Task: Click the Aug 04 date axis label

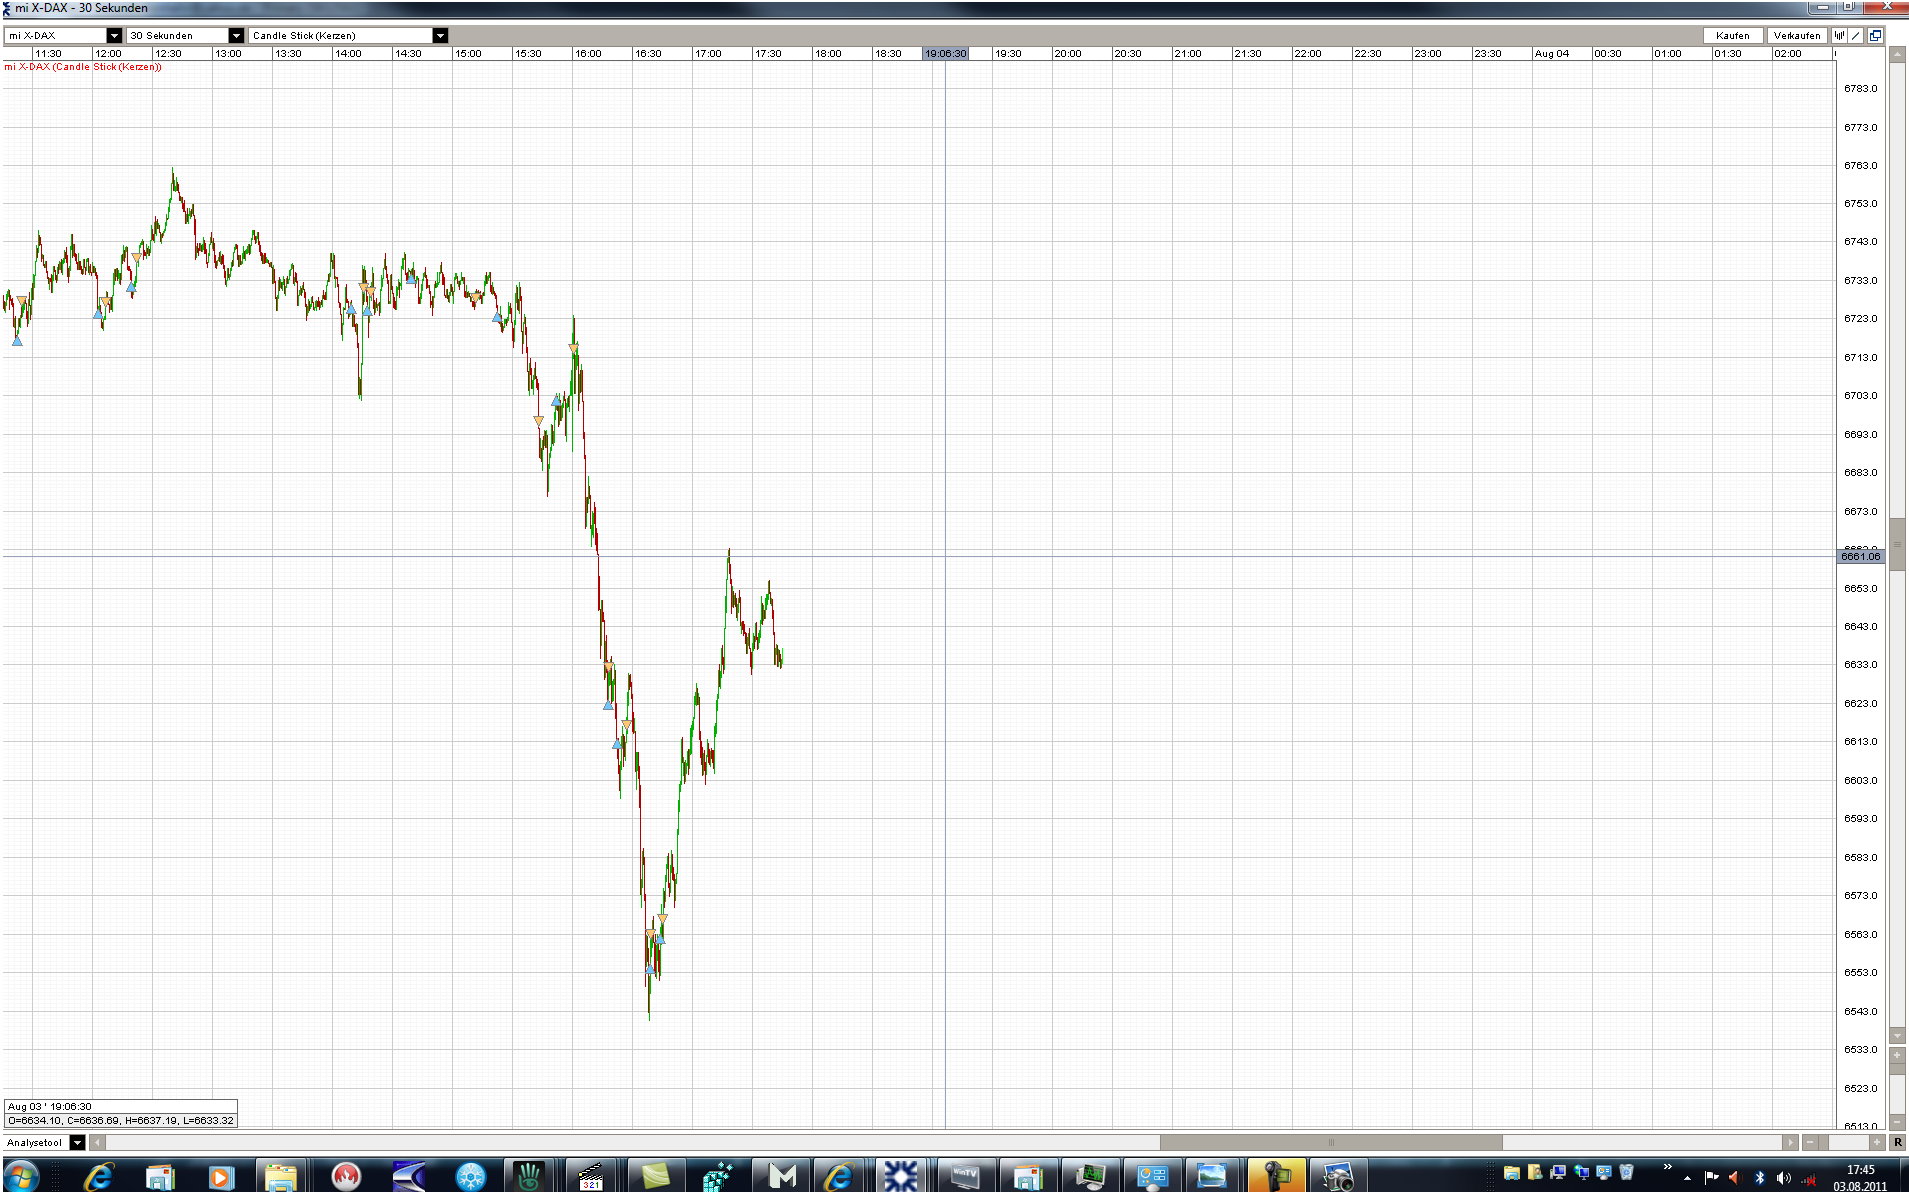Action: click(x=1552, y=54)
